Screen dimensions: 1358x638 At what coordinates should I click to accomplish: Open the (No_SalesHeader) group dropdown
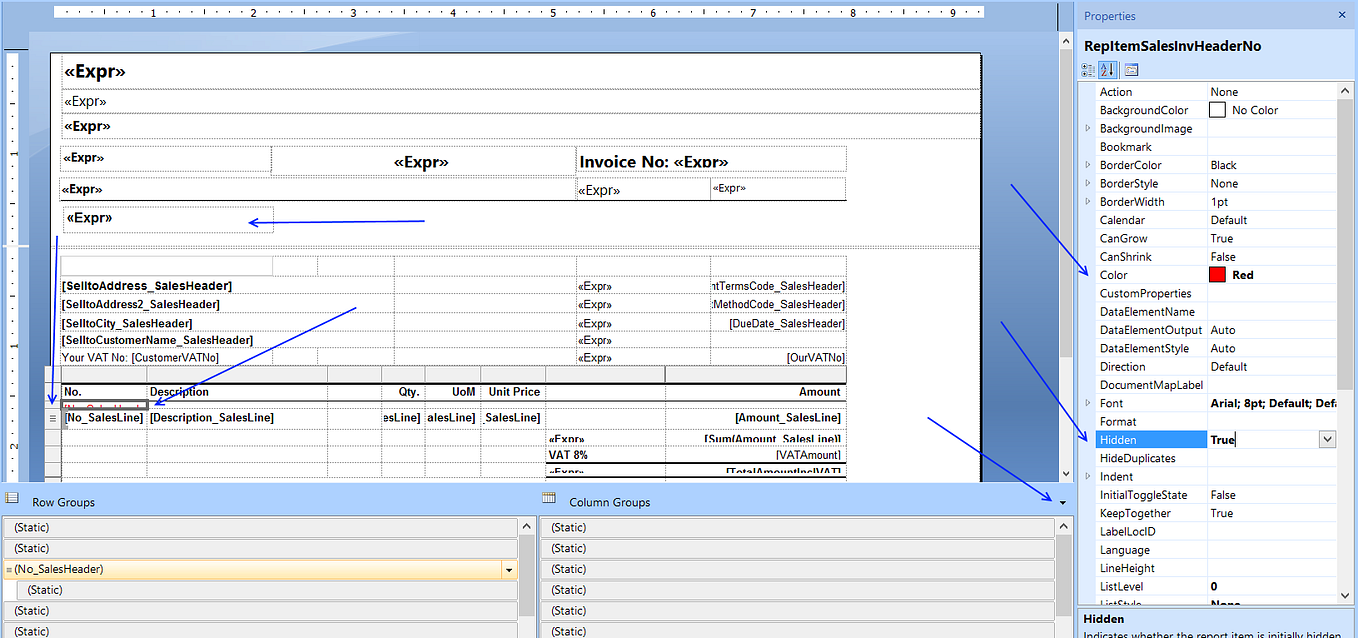tap(509, 568)
